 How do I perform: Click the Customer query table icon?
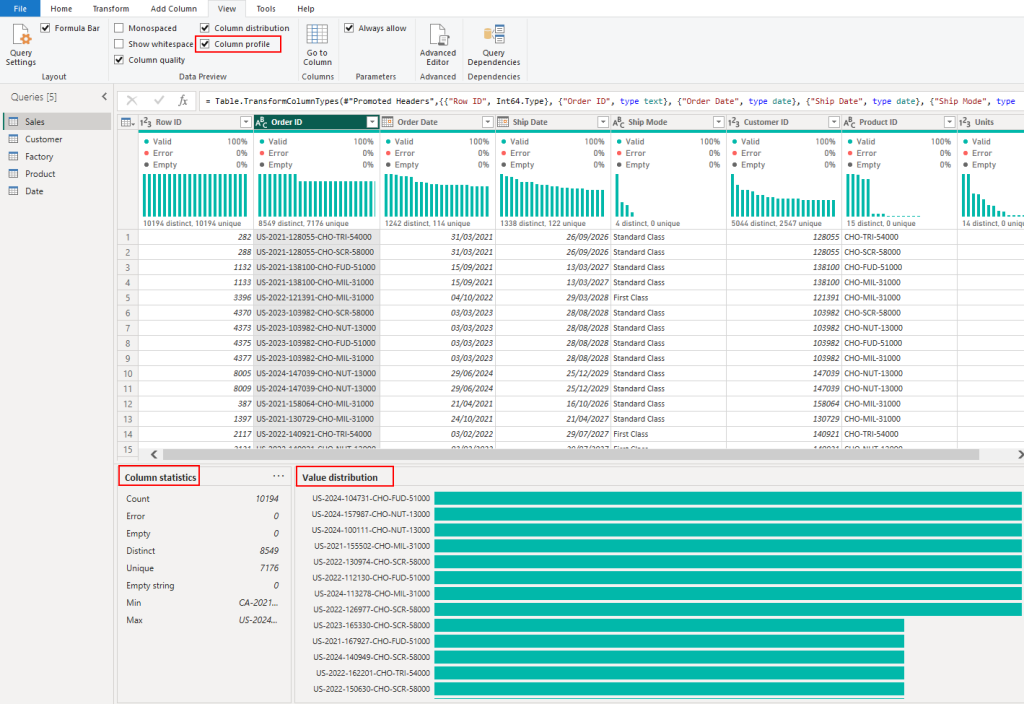(13, 139)
